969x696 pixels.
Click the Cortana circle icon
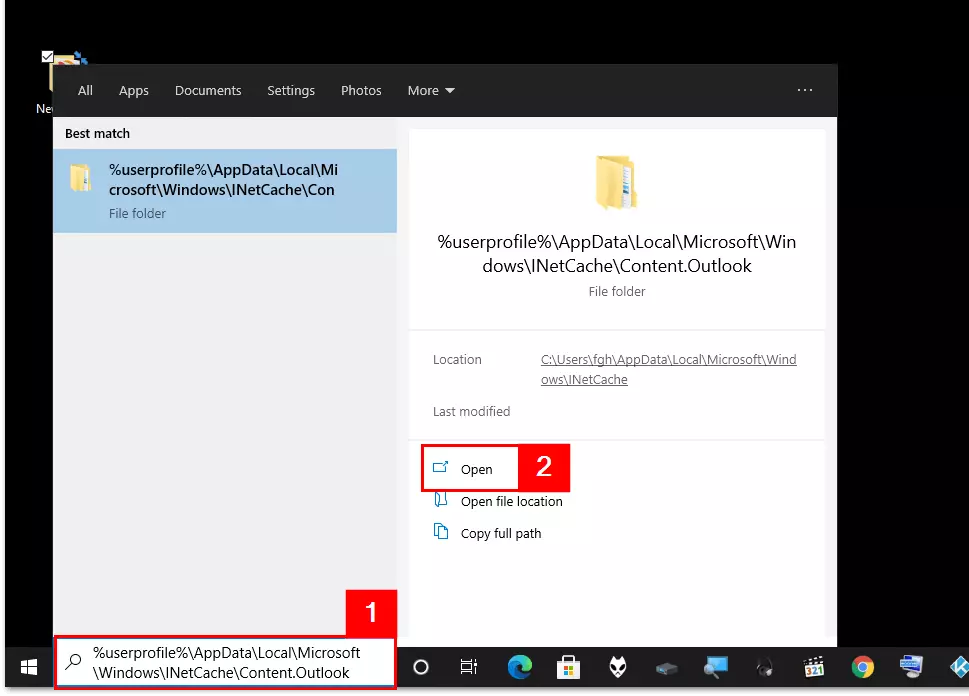click(420, 666)
